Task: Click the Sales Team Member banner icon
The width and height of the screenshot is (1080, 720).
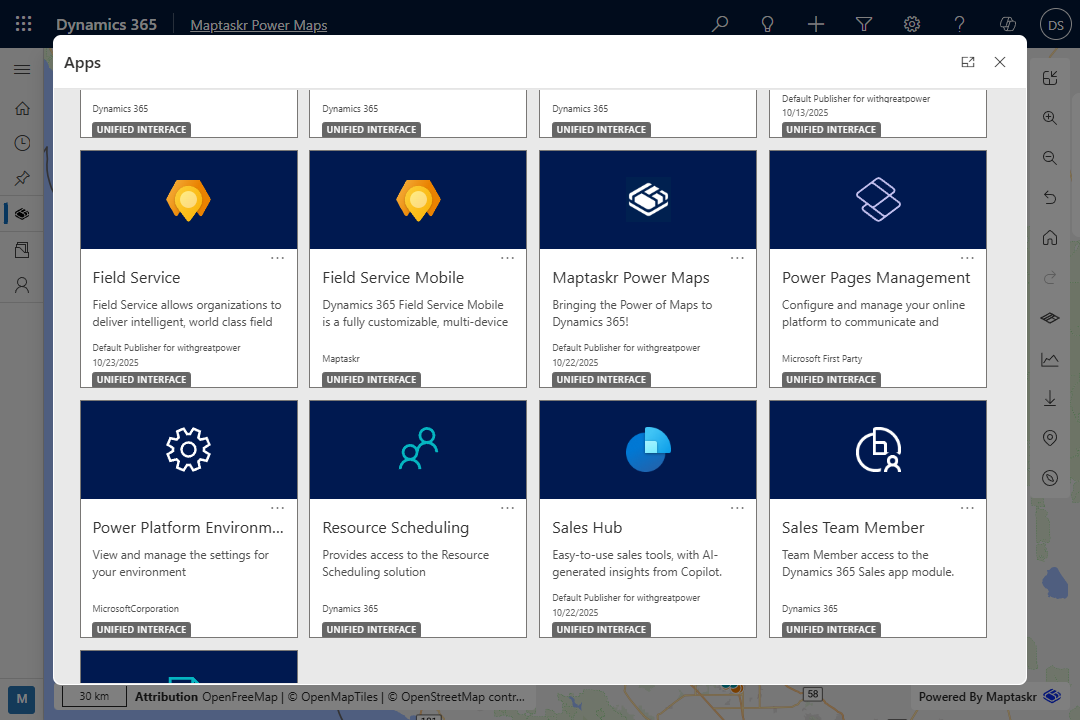Action: pos(878,450)
